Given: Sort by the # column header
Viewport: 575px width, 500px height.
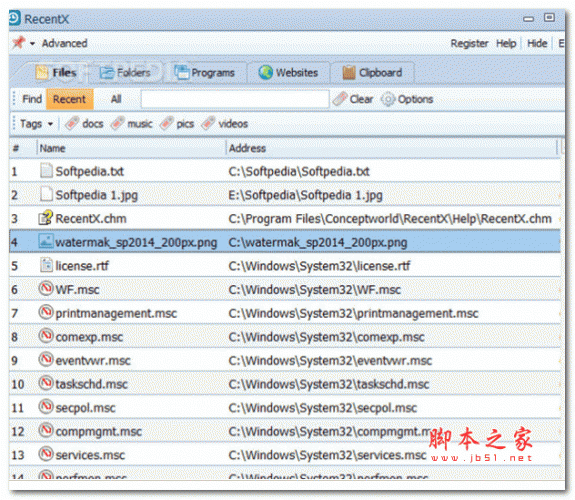Looking at the screenshot, I should tap(23, 148).
